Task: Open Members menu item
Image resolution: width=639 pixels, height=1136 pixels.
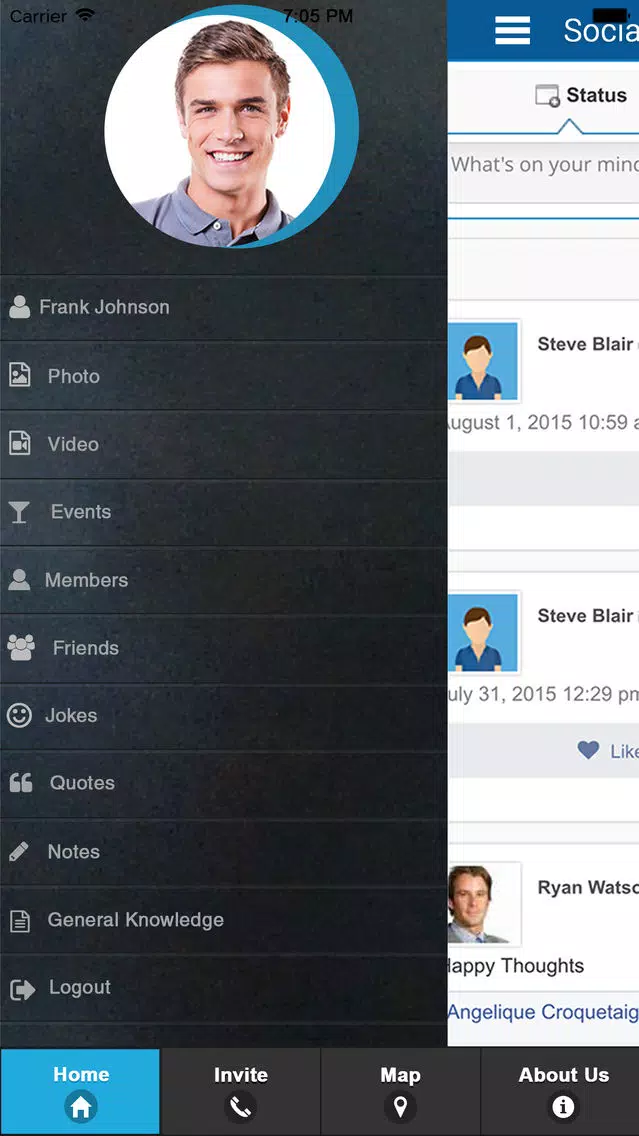Action: pos(223,580)
